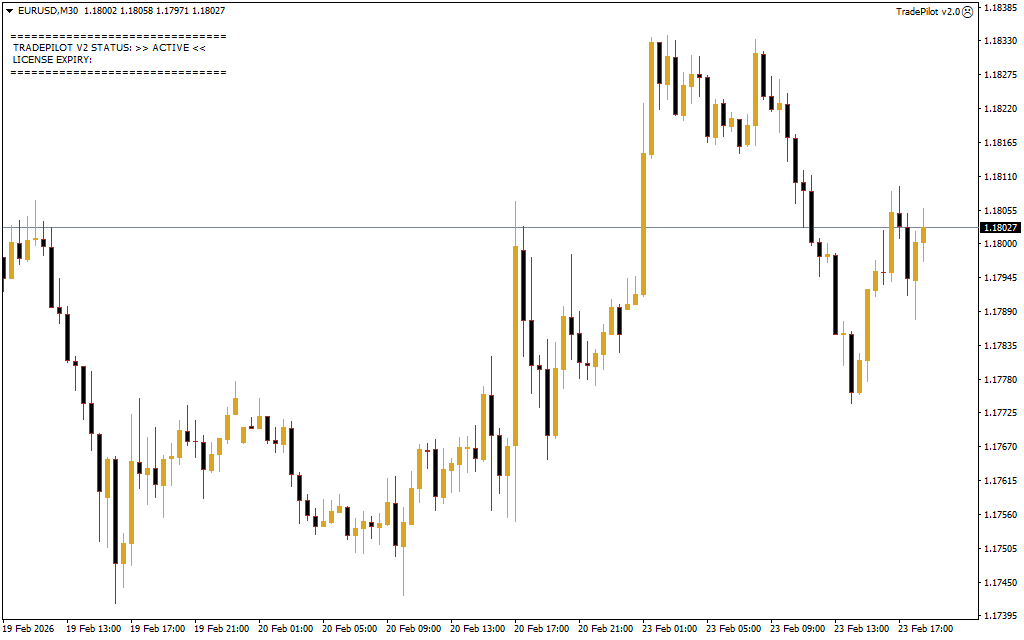Click the TradePilot sad face icon

(x=968, y=11)
